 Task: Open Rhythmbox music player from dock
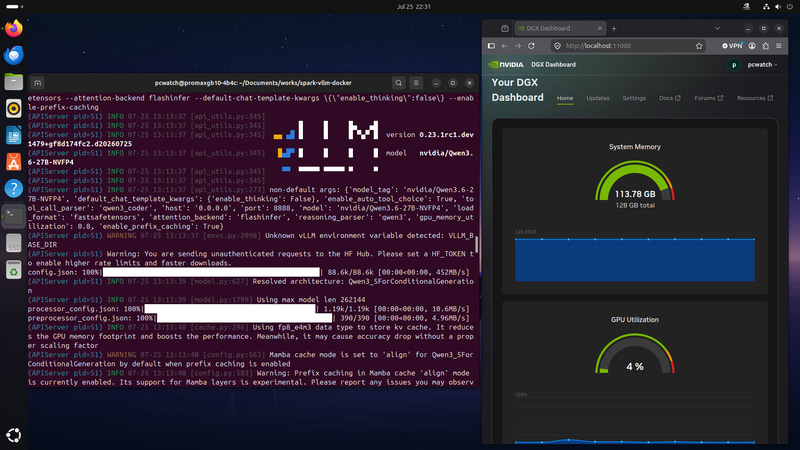14,108
